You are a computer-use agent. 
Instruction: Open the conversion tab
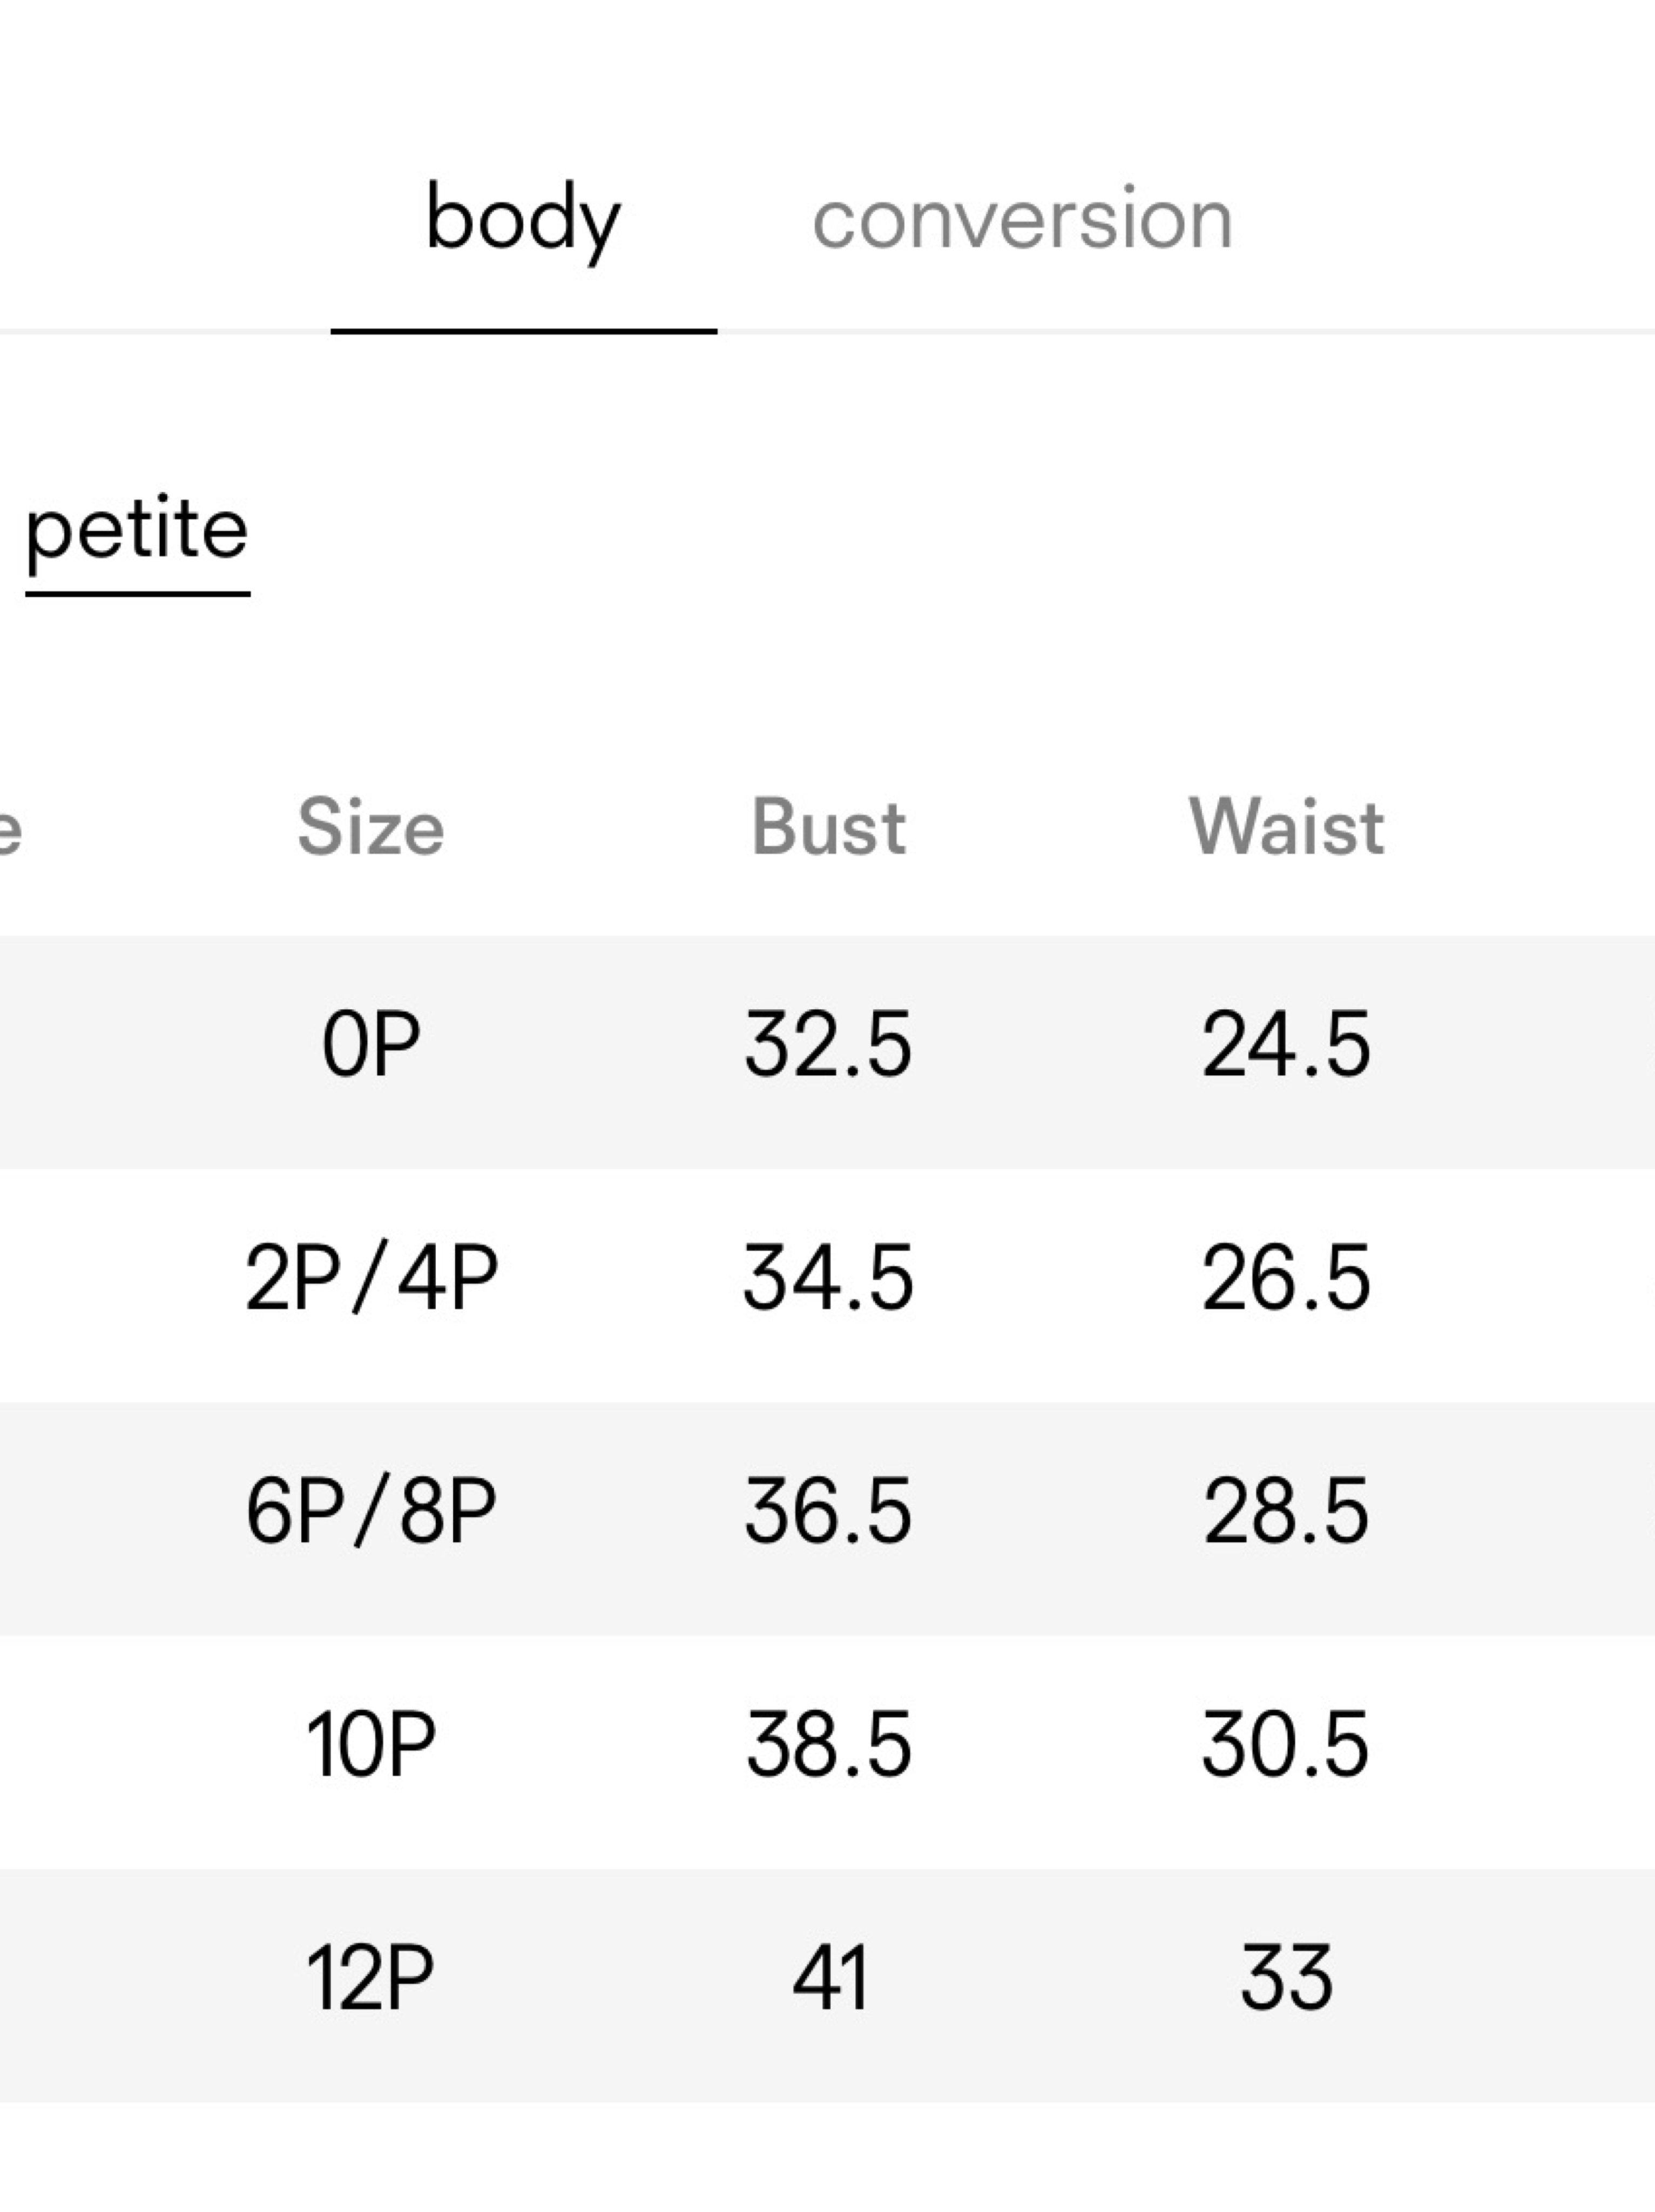1022,219
